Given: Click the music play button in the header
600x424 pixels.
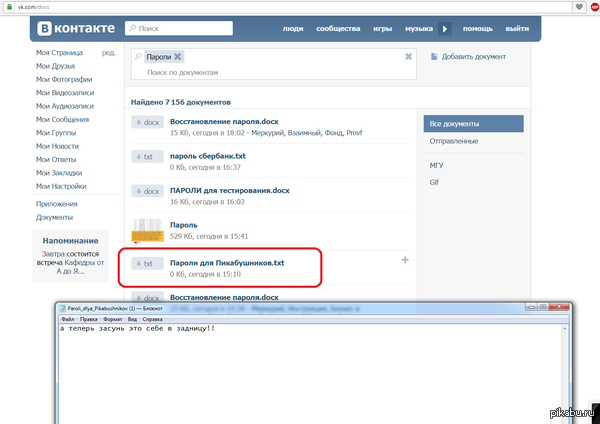Looking at the screenshot, I should 446,29.
